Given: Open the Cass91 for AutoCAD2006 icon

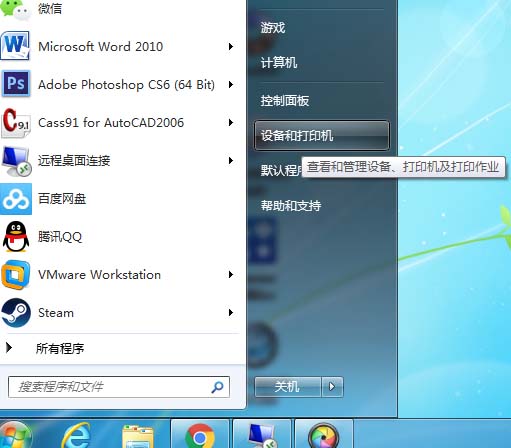Looking at the screenshot, I should pyautogui.click(x=16, y=123).
